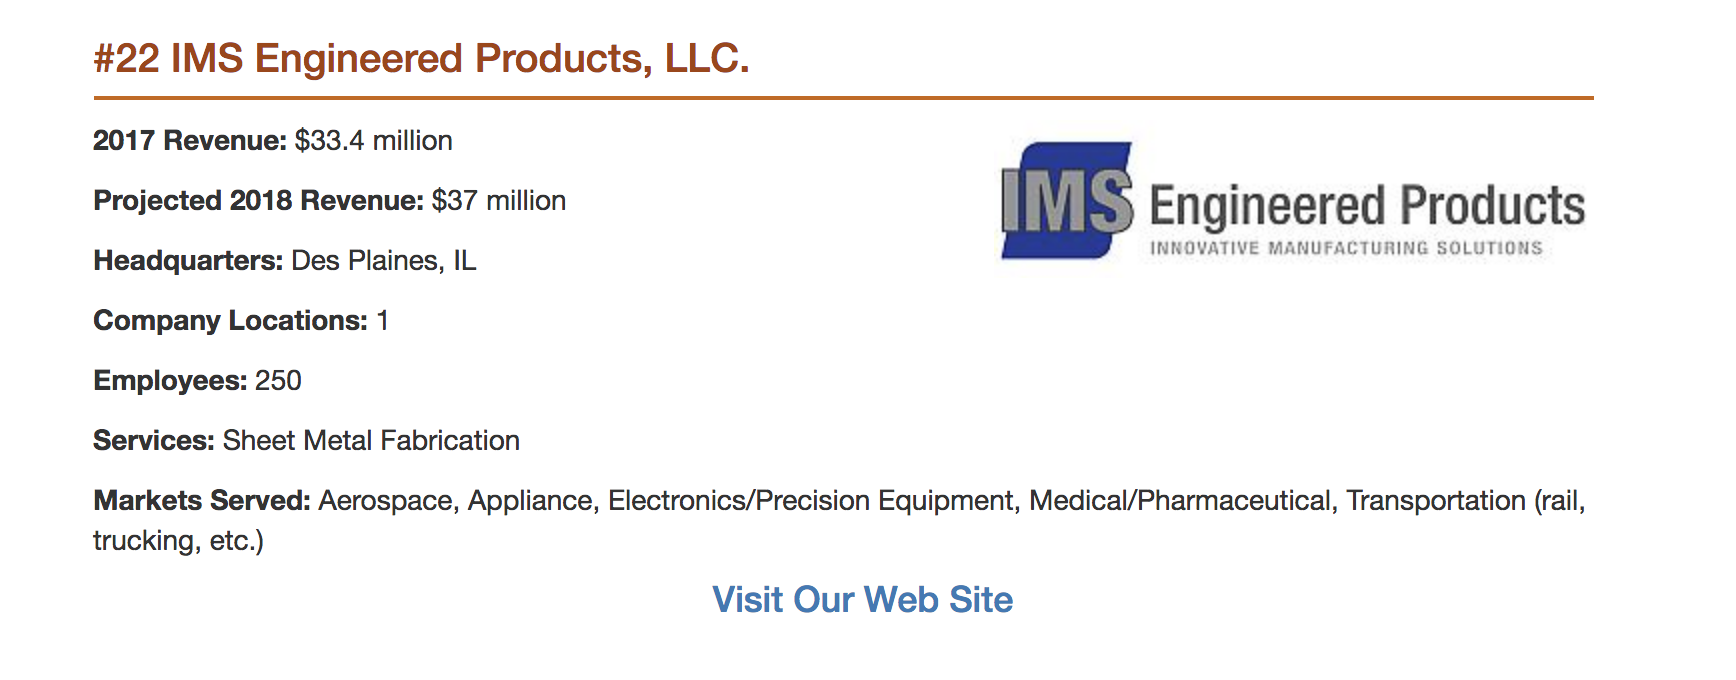1736x680 pixels.
Task: Click the $33.4 million revenue value
Action: (x=373, y=140)
